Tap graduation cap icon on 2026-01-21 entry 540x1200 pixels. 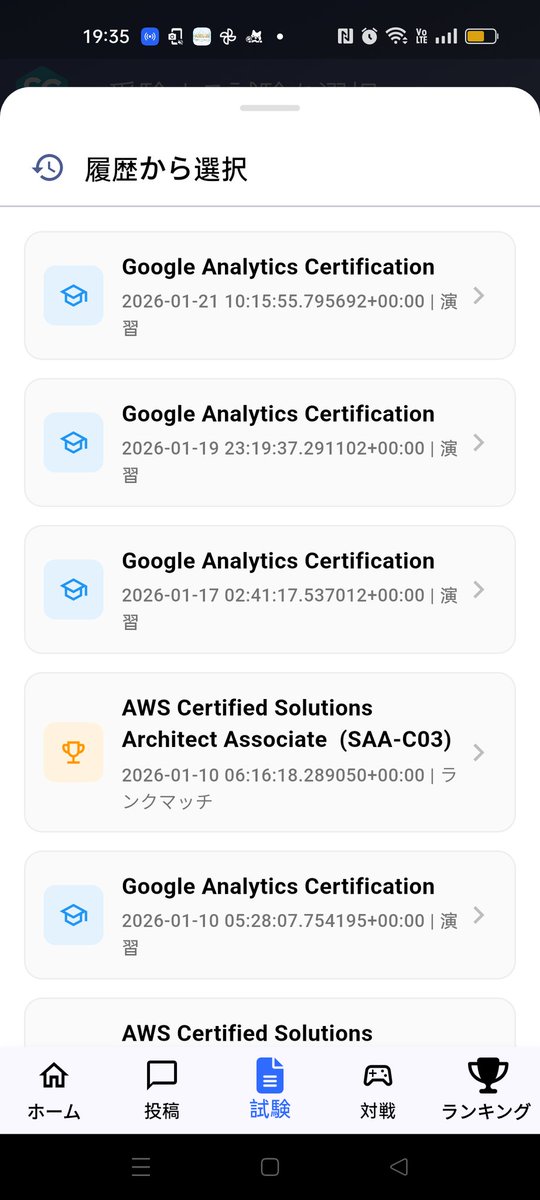[x=74, y=295]
